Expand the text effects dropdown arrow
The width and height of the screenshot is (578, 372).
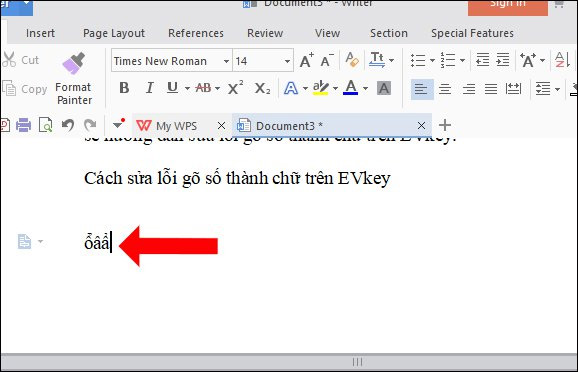click(x=305, y=88)
